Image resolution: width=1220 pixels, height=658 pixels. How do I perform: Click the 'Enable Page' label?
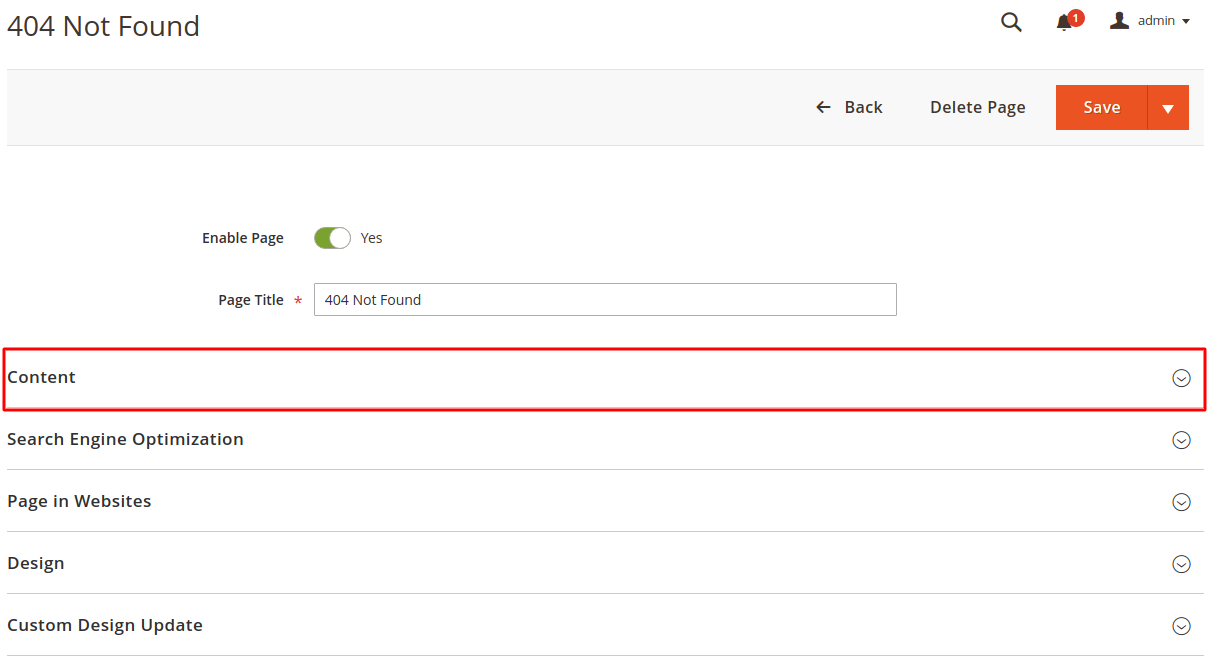(x=243, y=238)
